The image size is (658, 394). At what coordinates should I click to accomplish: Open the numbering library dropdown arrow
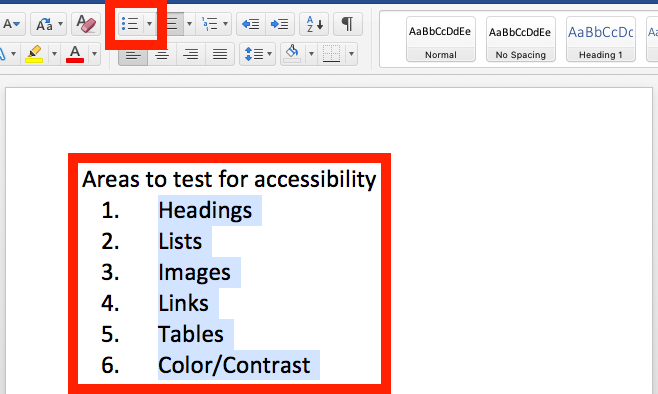(x=189, y=24)
